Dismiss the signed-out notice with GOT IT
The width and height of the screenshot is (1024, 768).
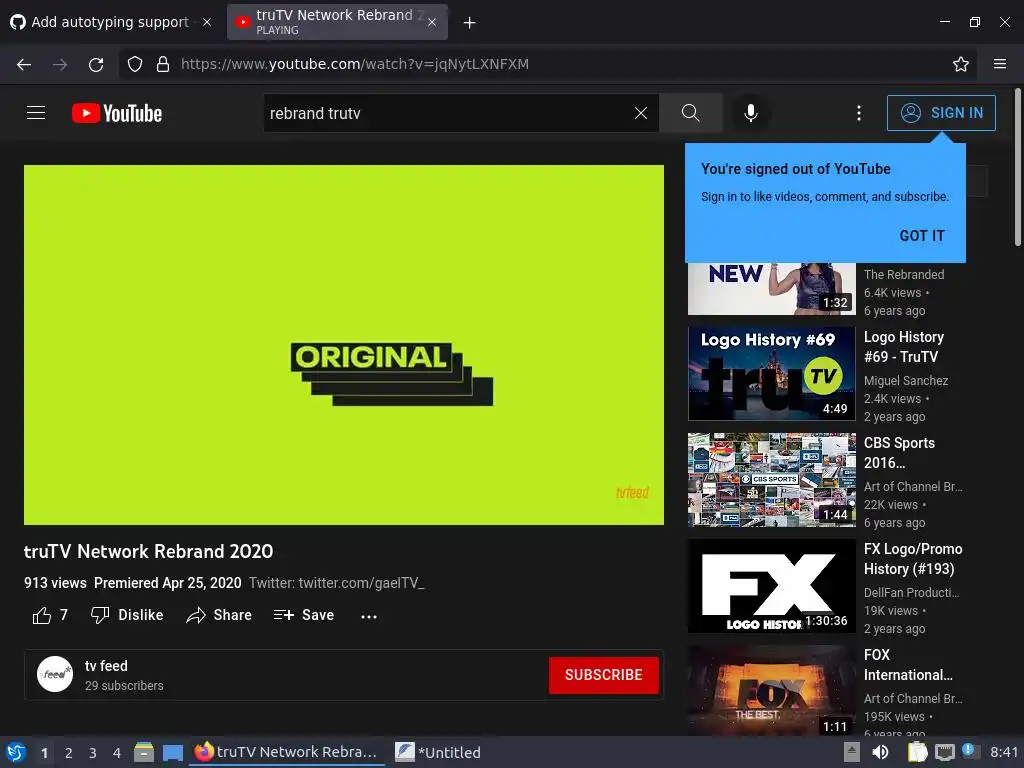coord(921,236)
